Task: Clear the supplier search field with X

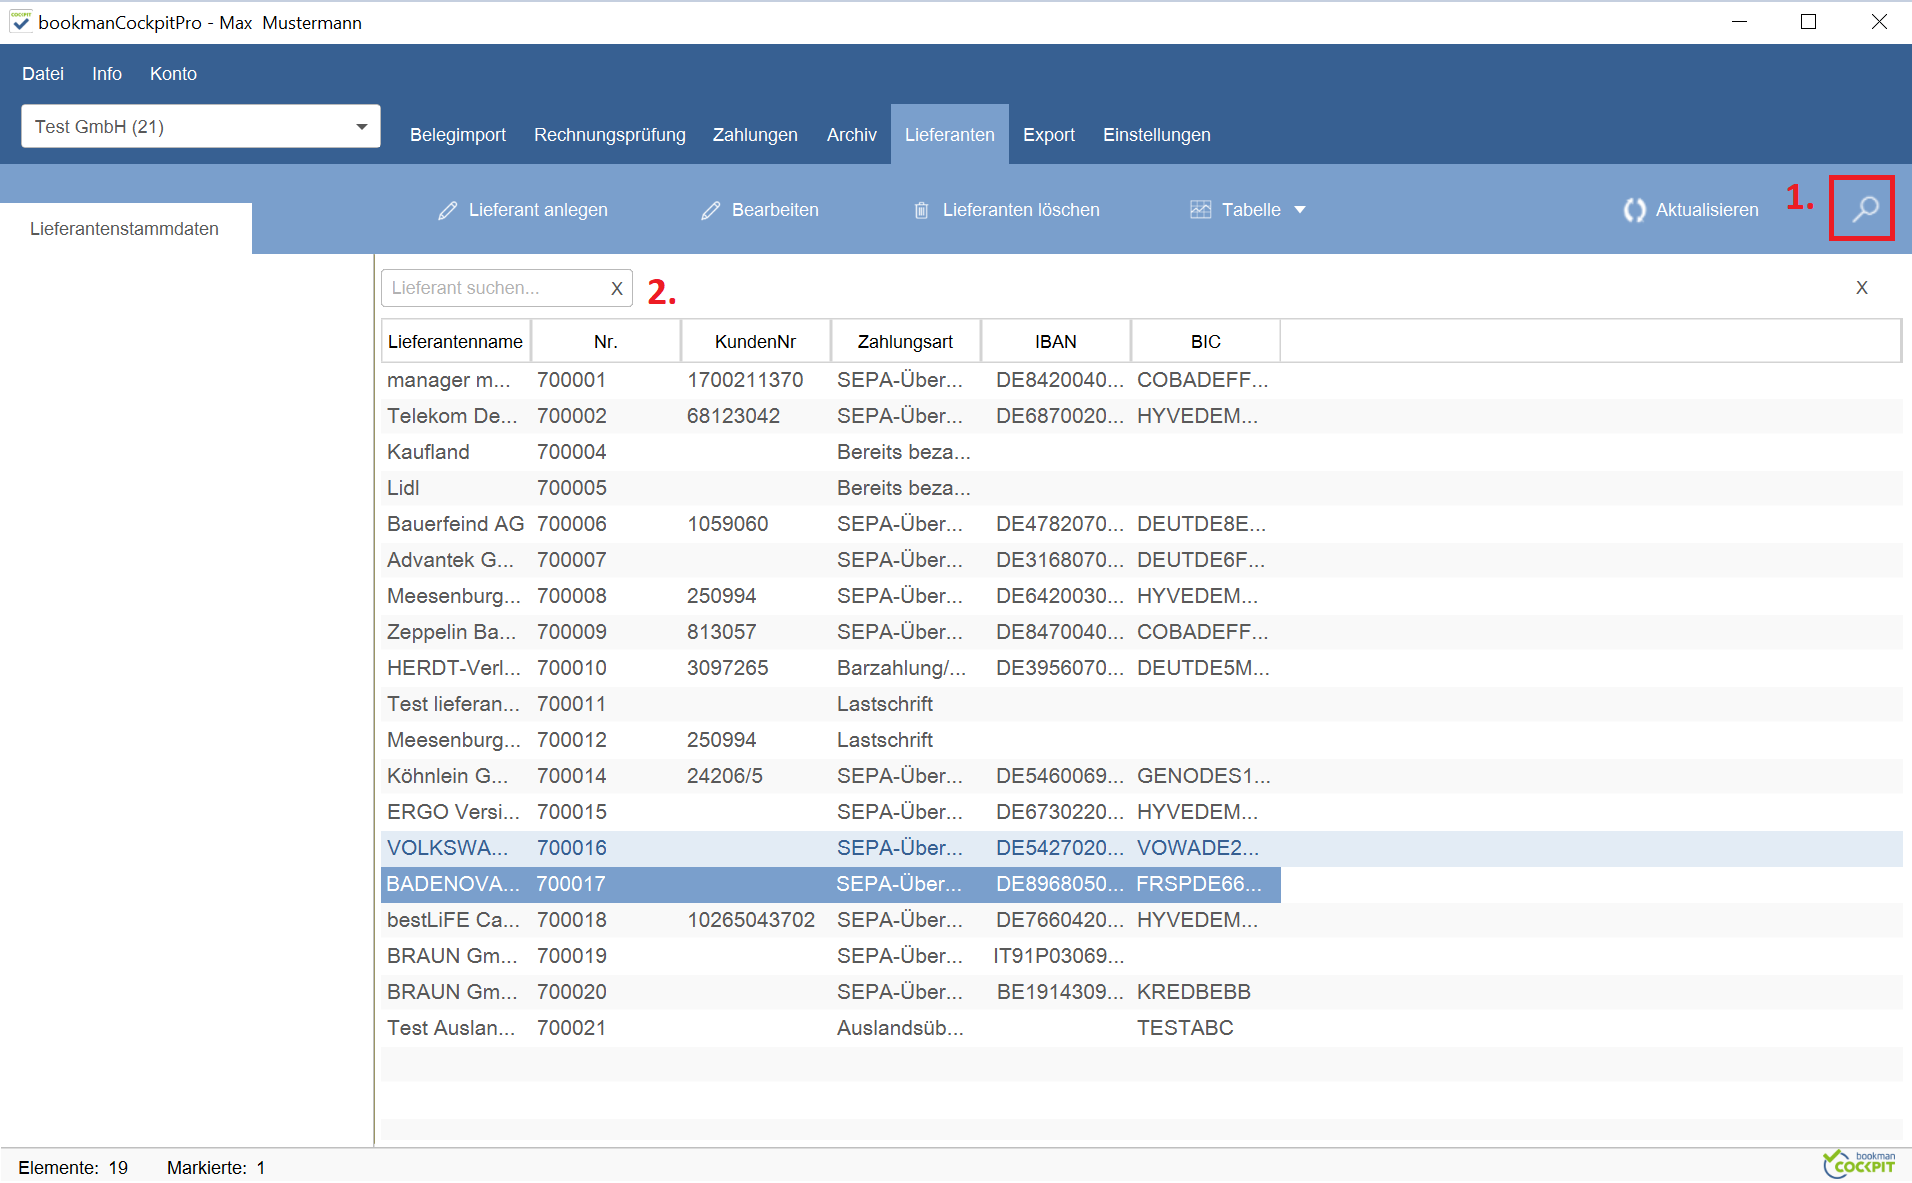Action: 617,288
